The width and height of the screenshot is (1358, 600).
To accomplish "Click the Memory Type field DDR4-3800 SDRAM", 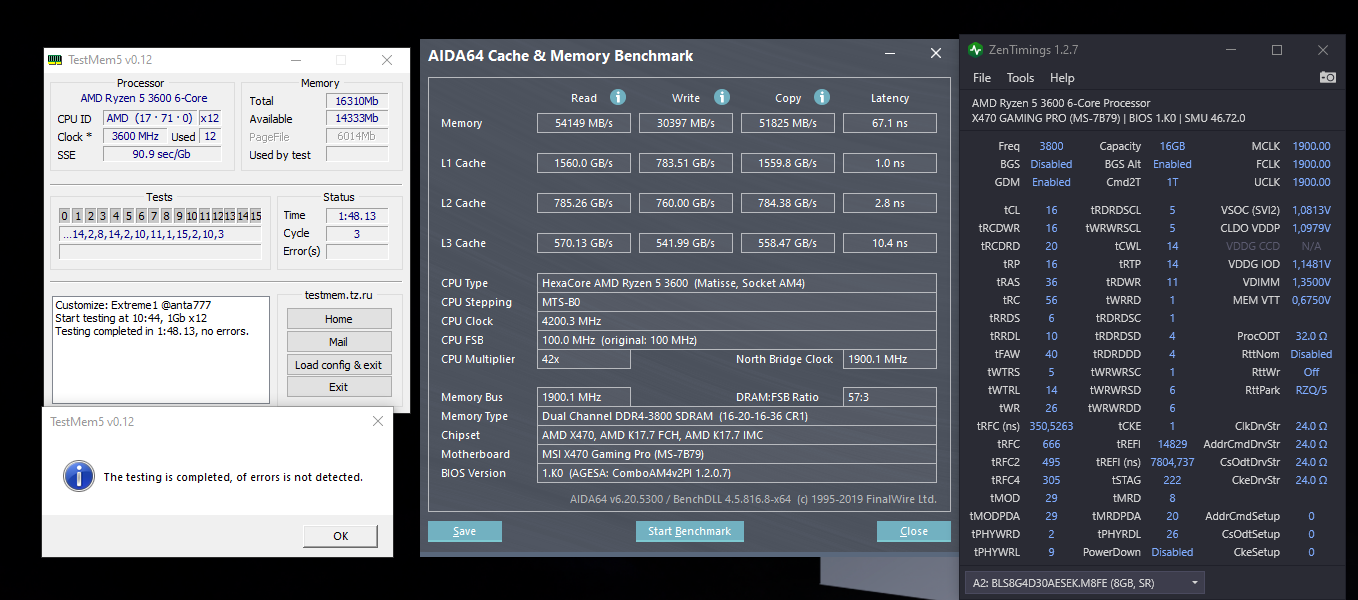I will coord(737,416).
